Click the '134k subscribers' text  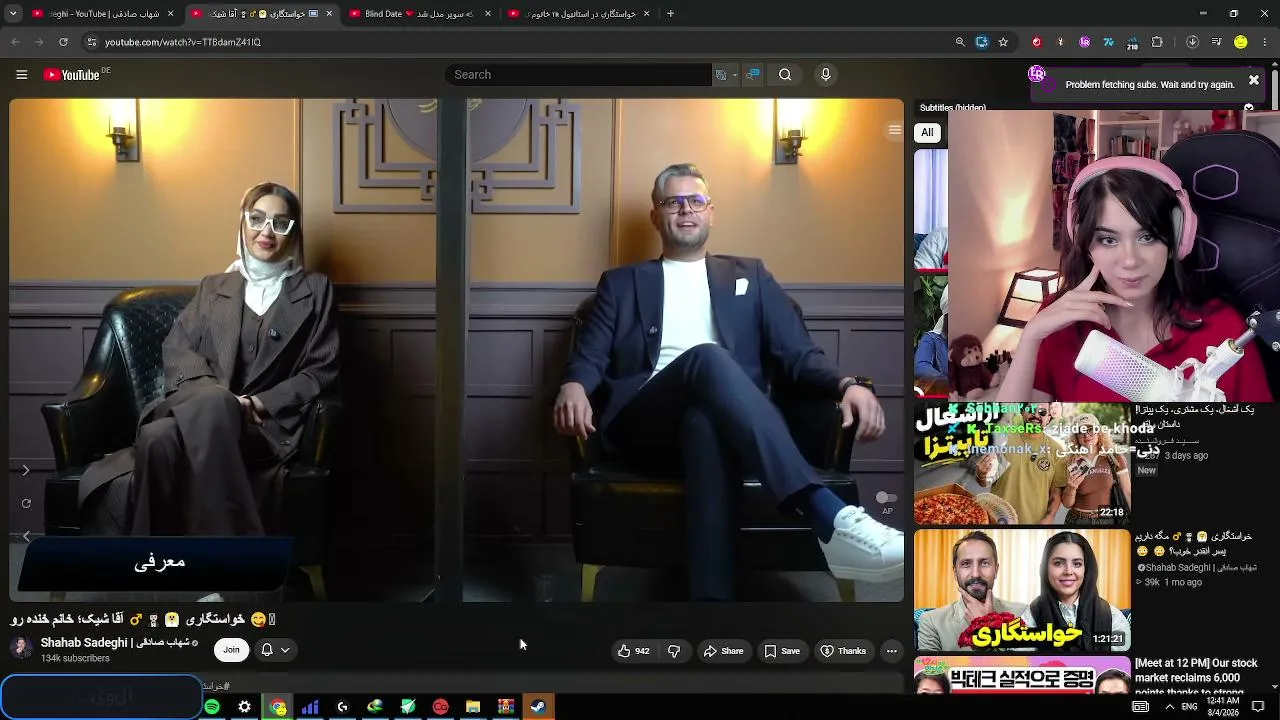(x=75, y=659)
